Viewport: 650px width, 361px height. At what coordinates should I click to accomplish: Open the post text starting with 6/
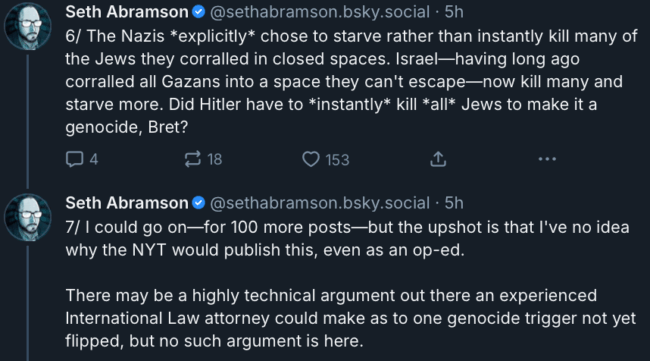click(x=351, y=82)
